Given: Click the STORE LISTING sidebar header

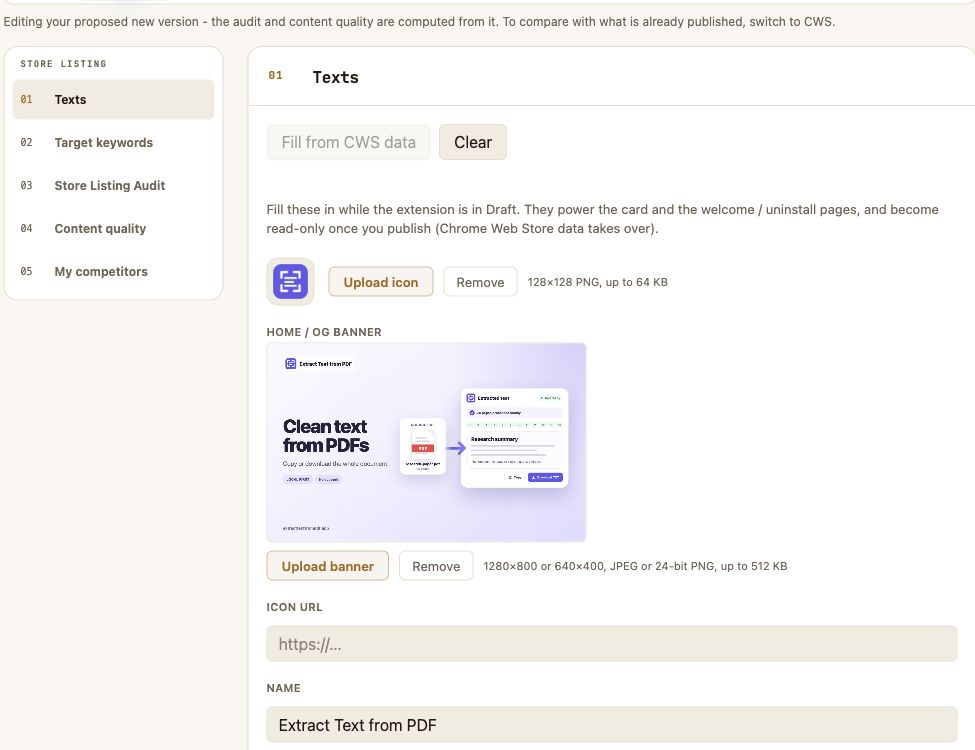Looking at the screenshot, I should [x=63, y=63].
